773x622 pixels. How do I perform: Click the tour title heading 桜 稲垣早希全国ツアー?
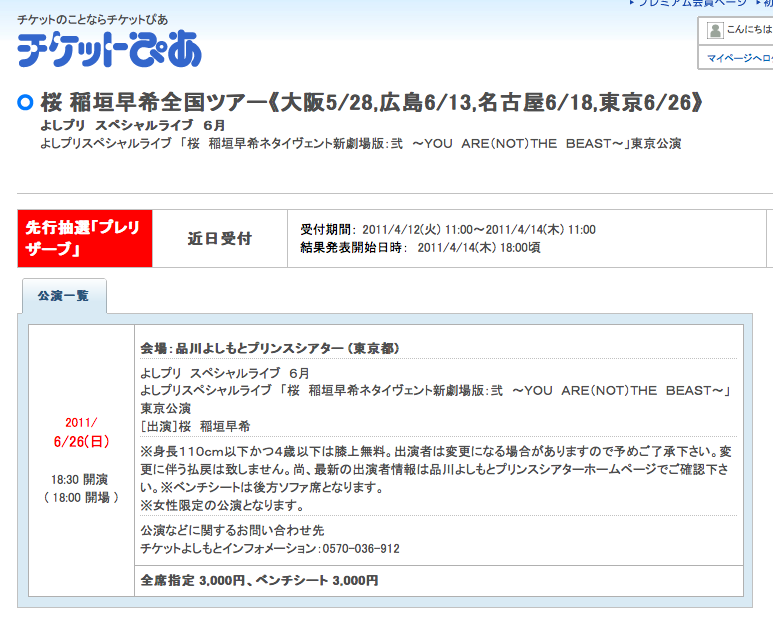tap(372, 103)
